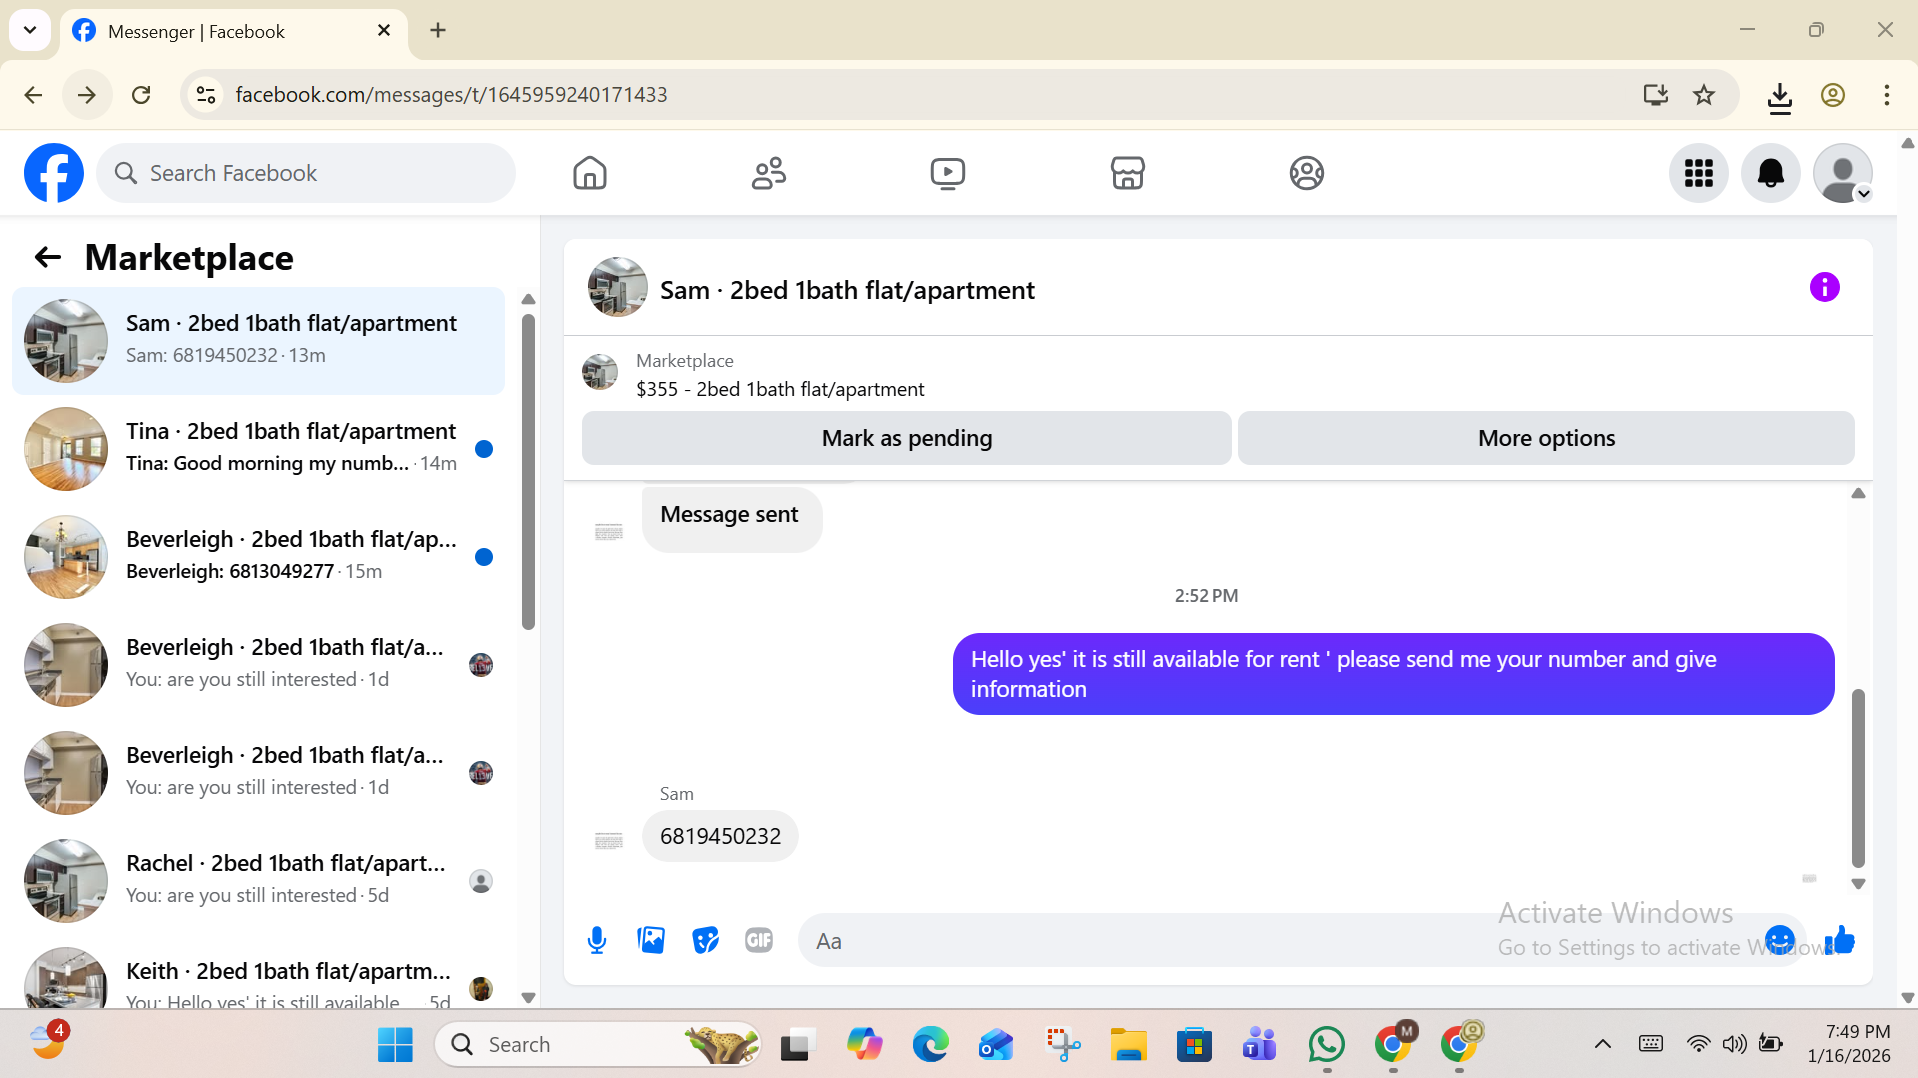
Task: Open the Marketplace storefront icon
Action: coord(1127,173)
